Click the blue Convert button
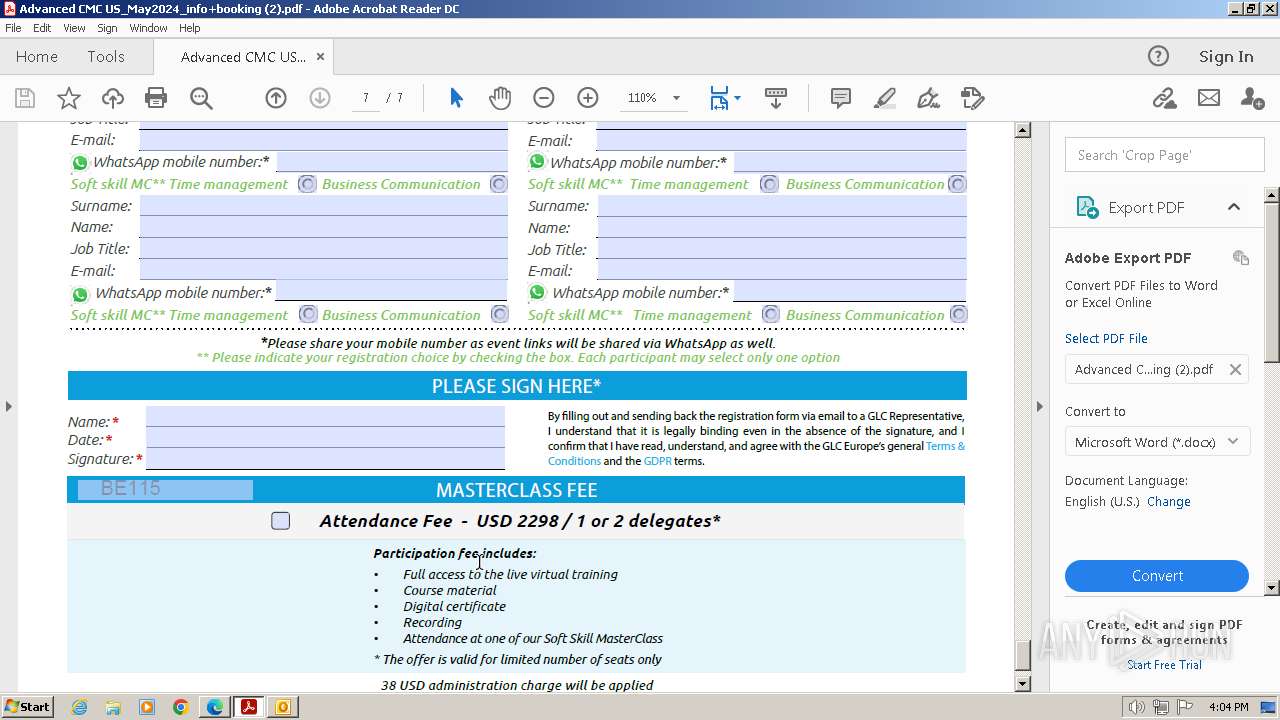 (x=1157, y=576)
